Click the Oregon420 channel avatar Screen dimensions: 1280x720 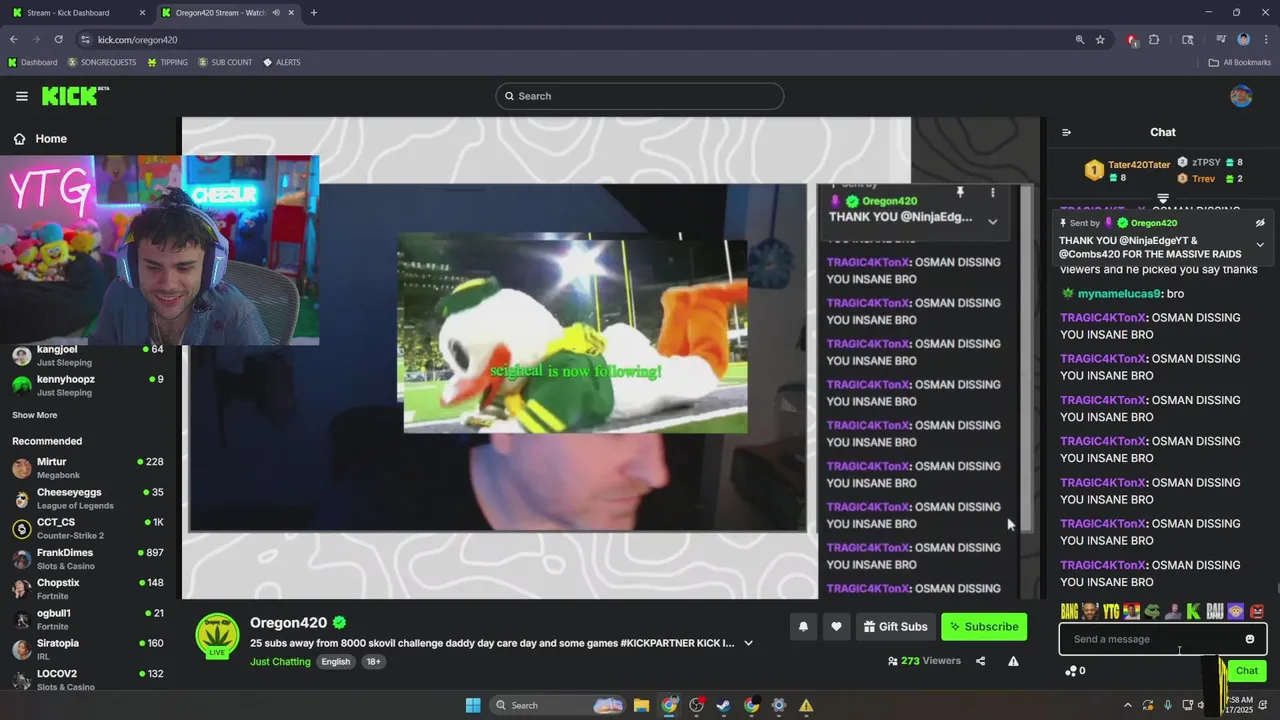pos(217,636)
